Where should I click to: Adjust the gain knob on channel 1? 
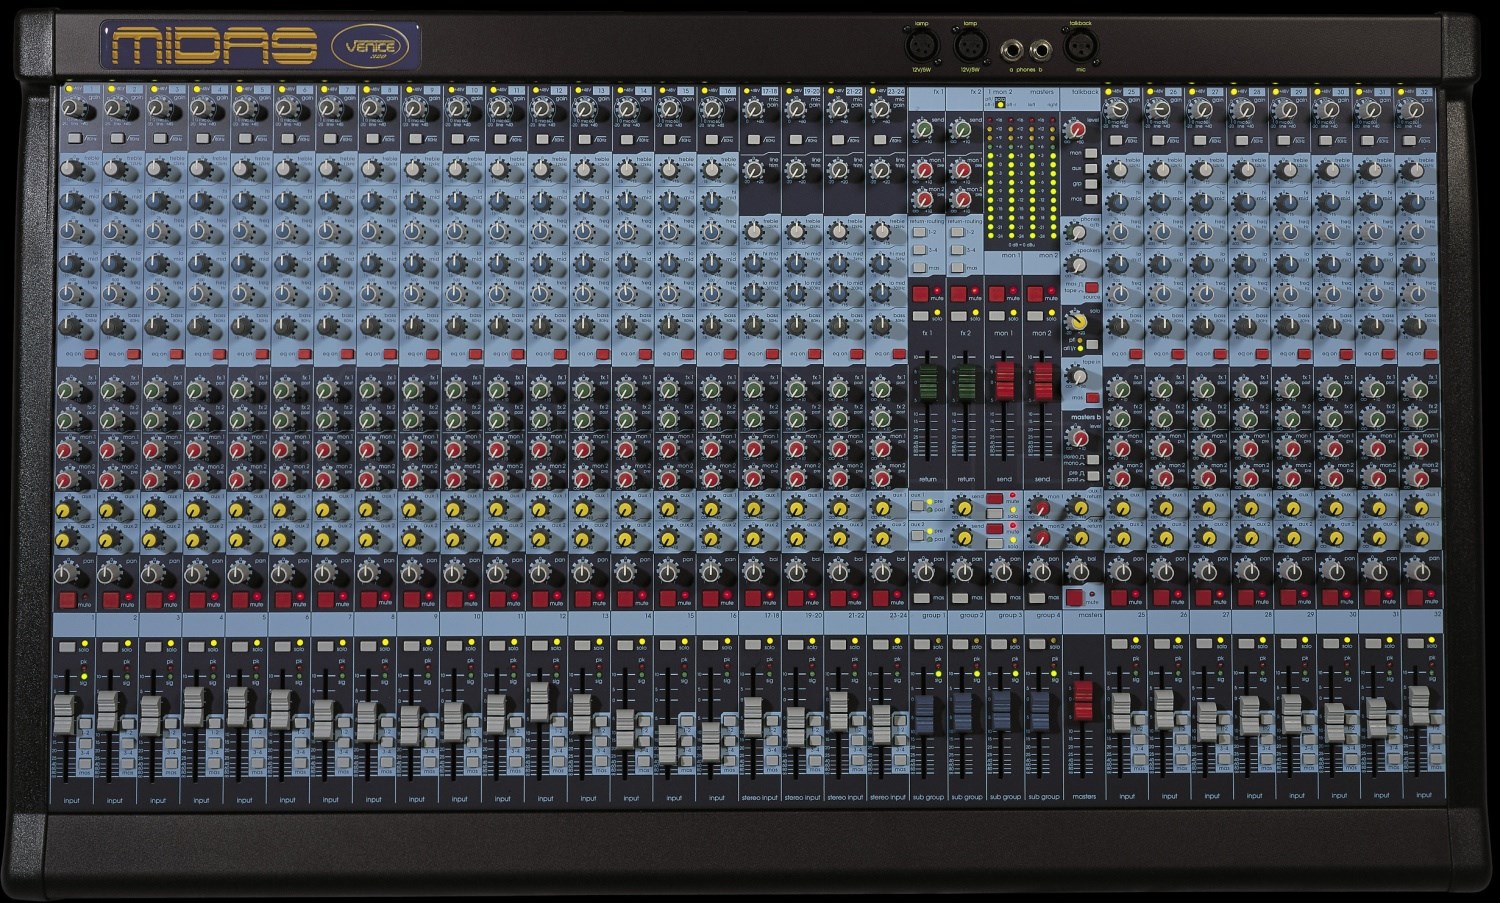pyautogui.click(x=72, y=108)
